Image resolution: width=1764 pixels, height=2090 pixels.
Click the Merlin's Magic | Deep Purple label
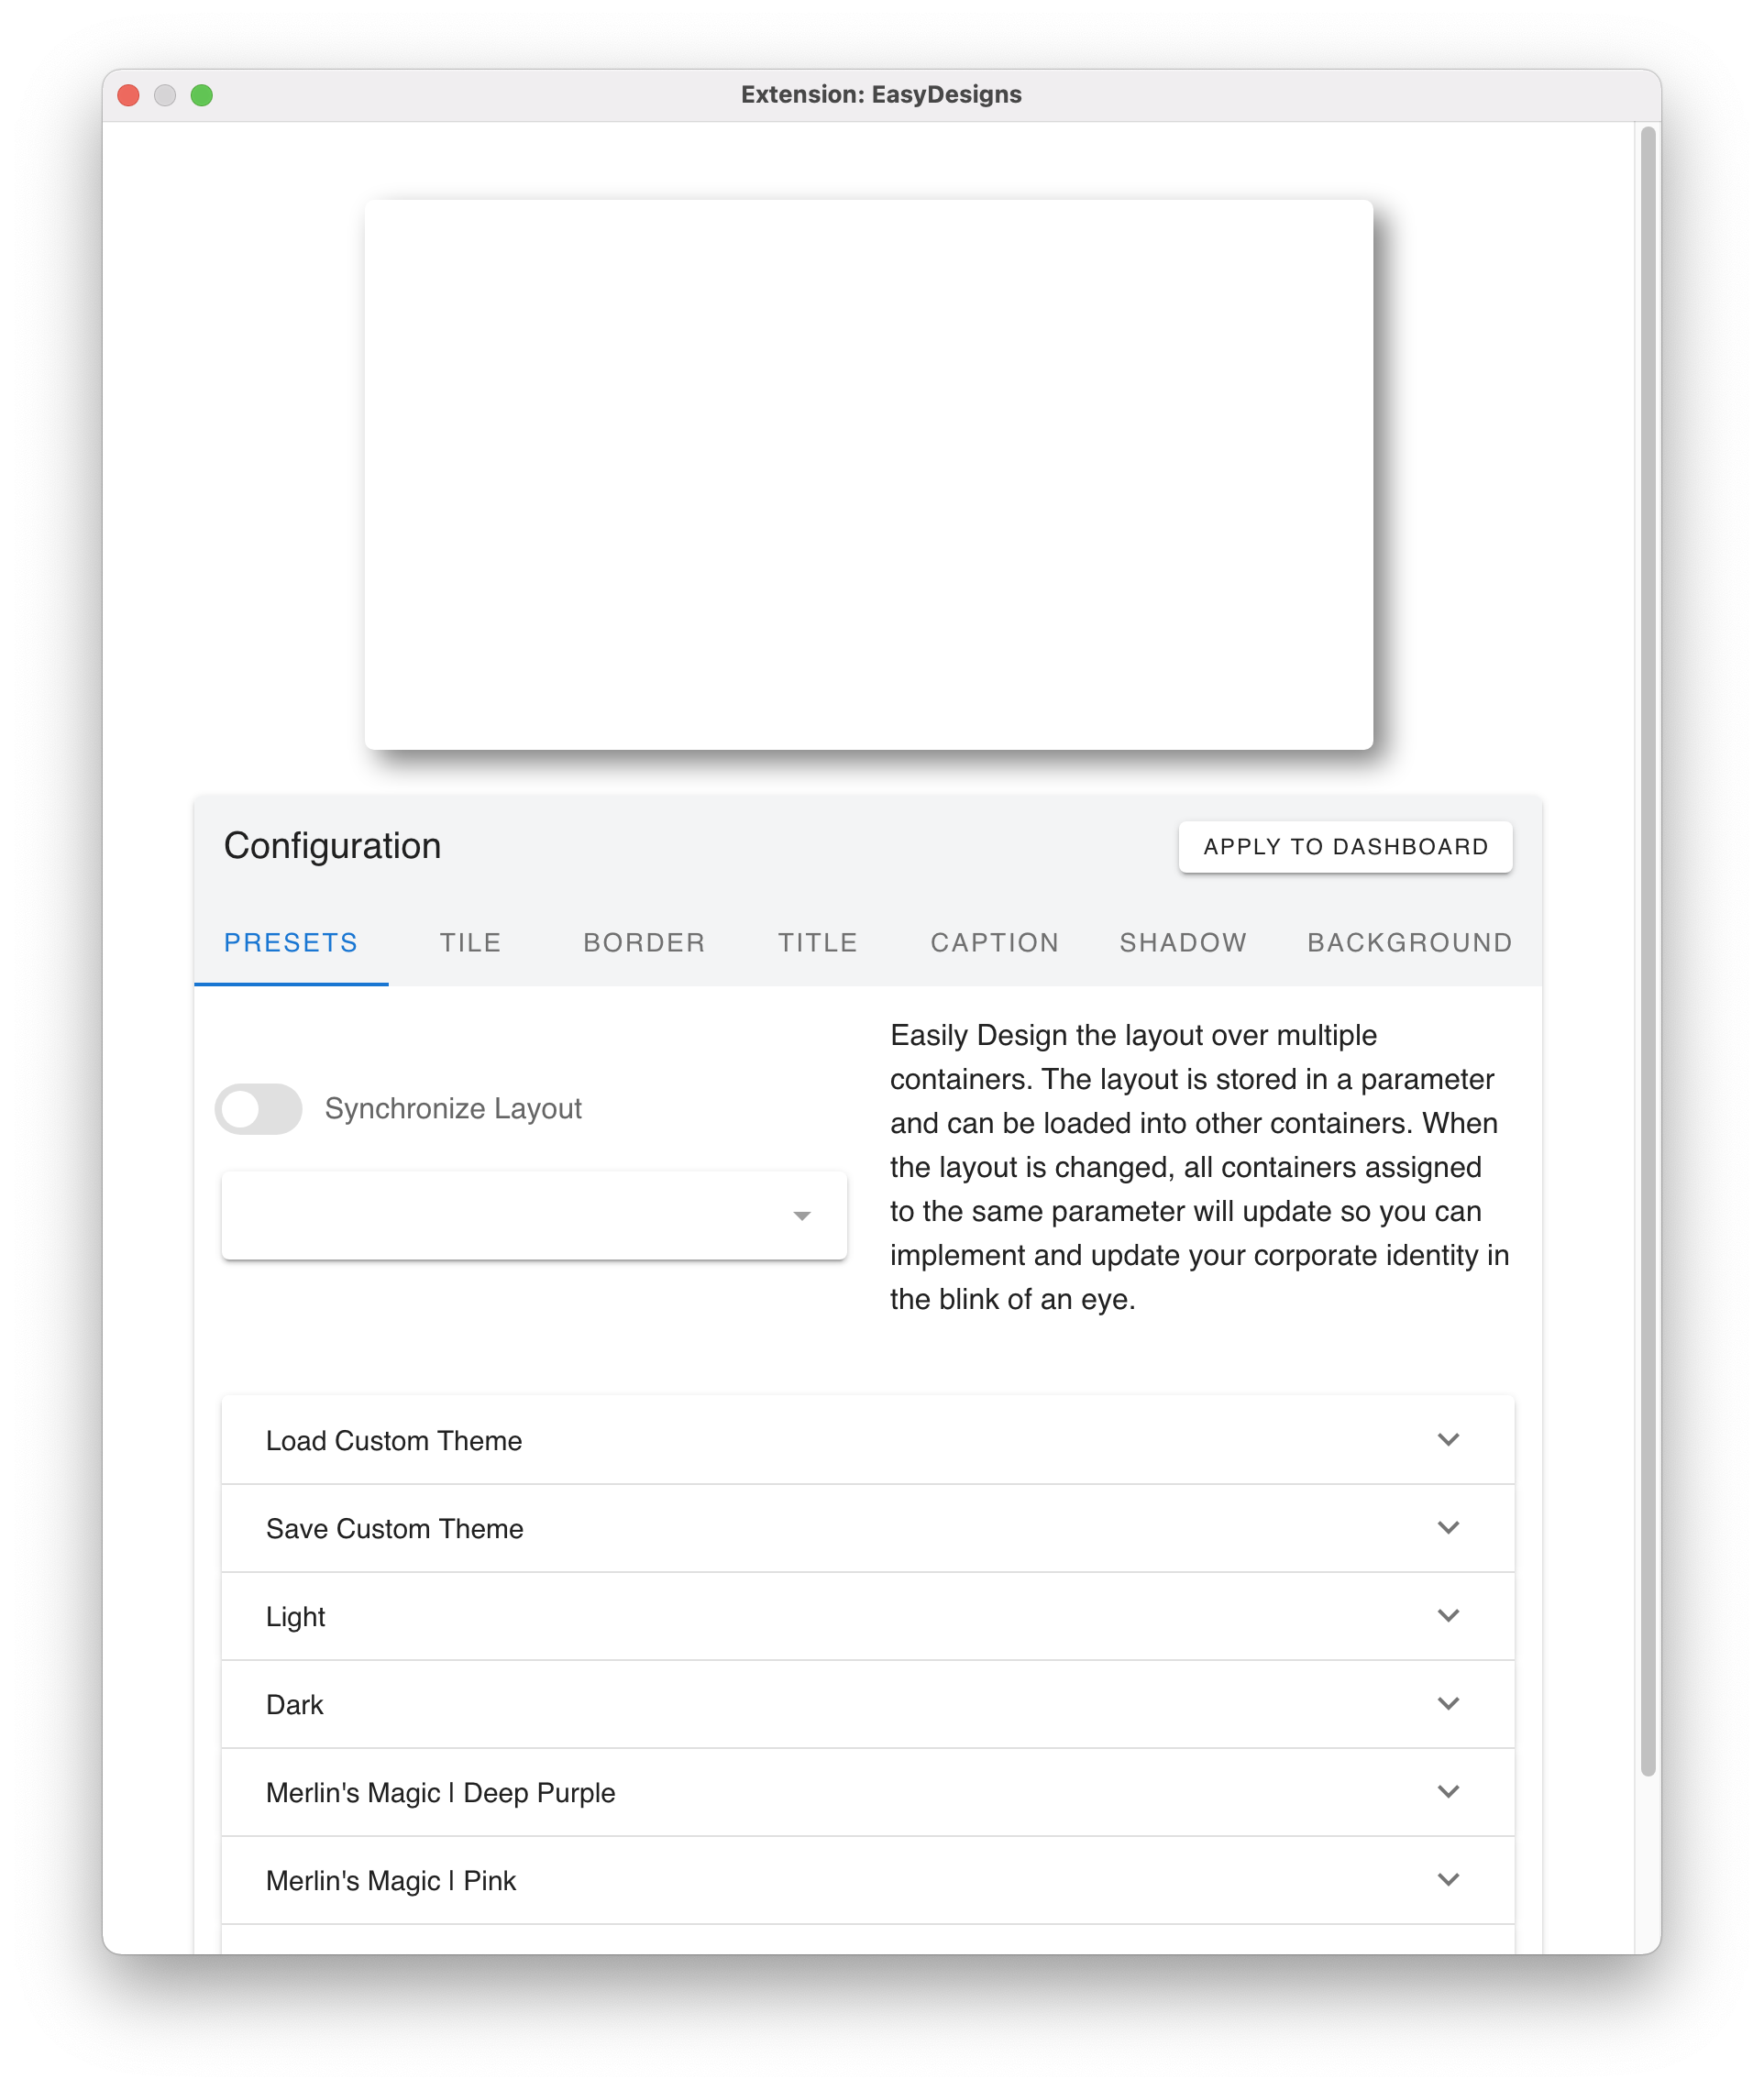(441, 1793)
